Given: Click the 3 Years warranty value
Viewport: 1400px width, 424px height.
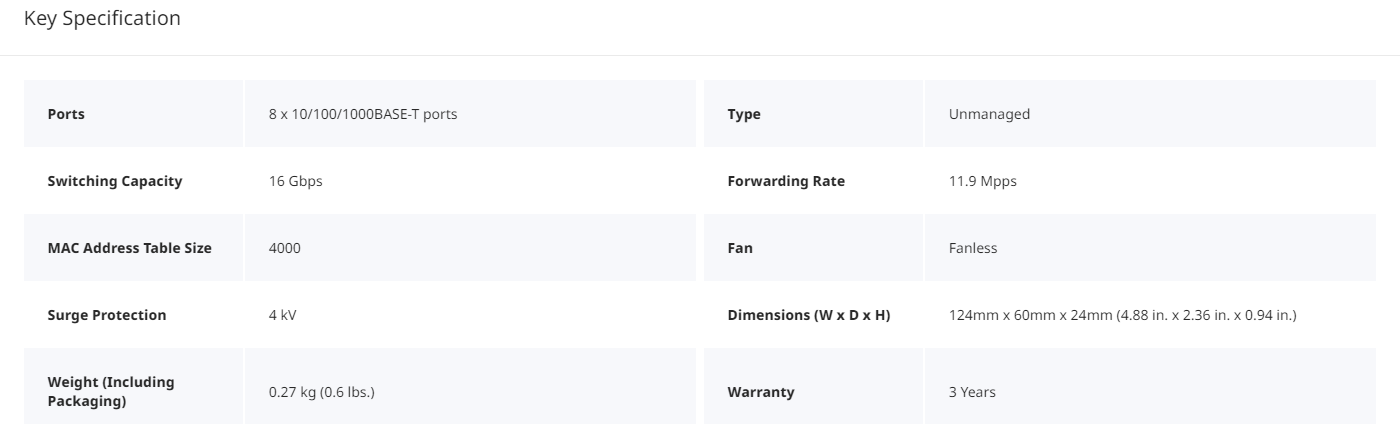Looking at the screenshot, I should coord(972,392).
